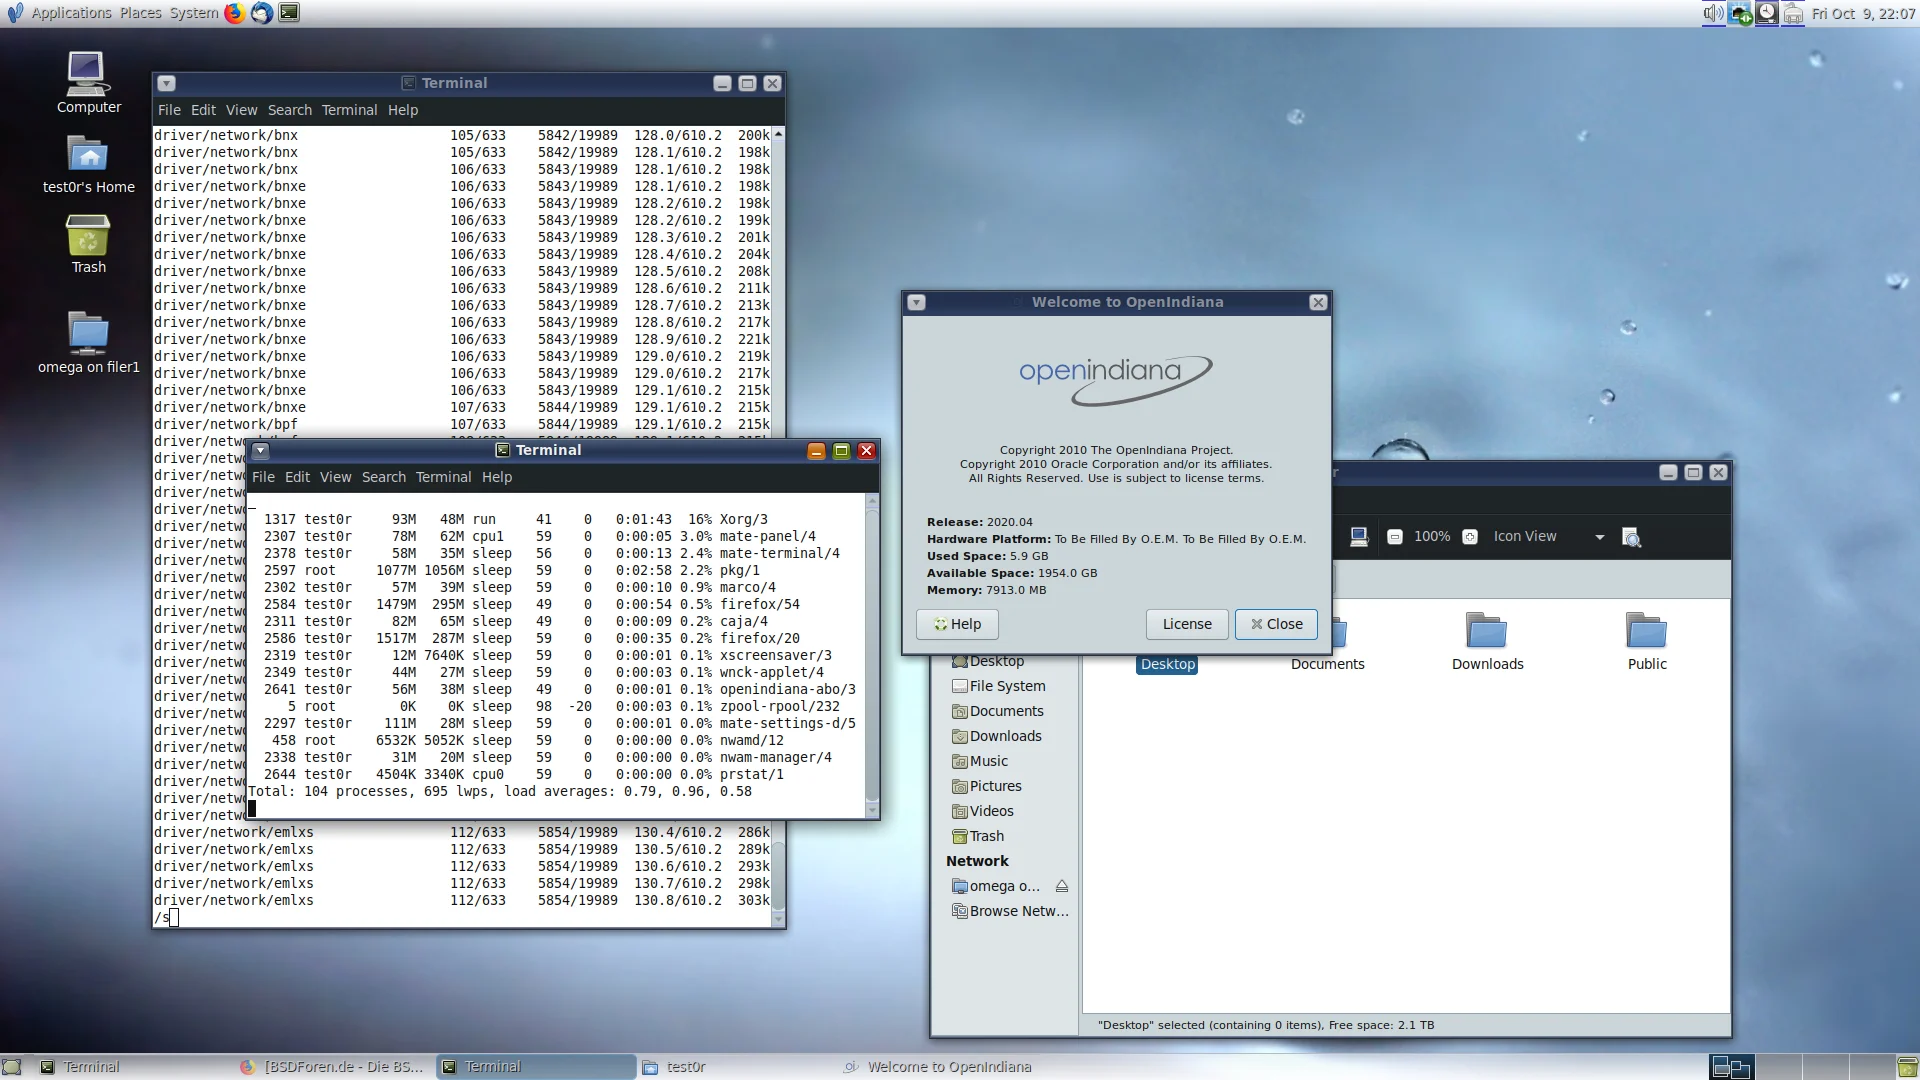Launch Firefox from the top panel
Screen dimensions: 1920x1080
coord(235,13)
